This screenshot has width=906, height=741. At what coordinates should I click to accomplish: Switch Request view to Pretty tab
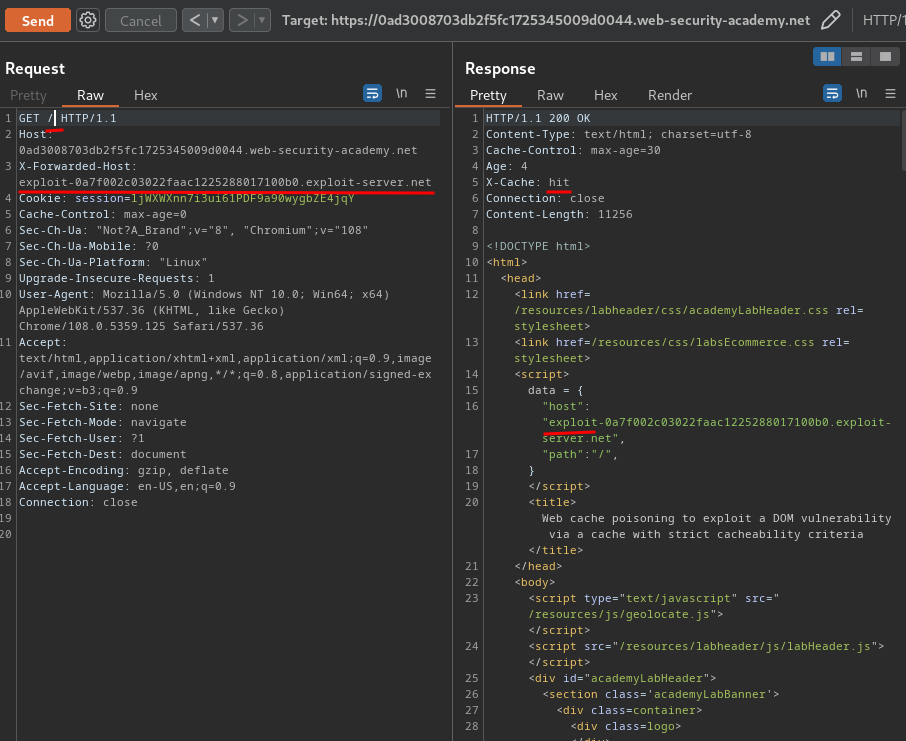[28, 95]
